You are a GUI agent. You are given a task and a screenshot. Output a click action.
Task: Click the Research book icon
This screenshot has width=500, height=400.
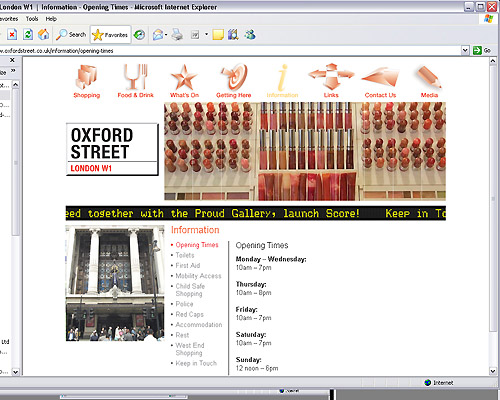[x=233, y=34]
